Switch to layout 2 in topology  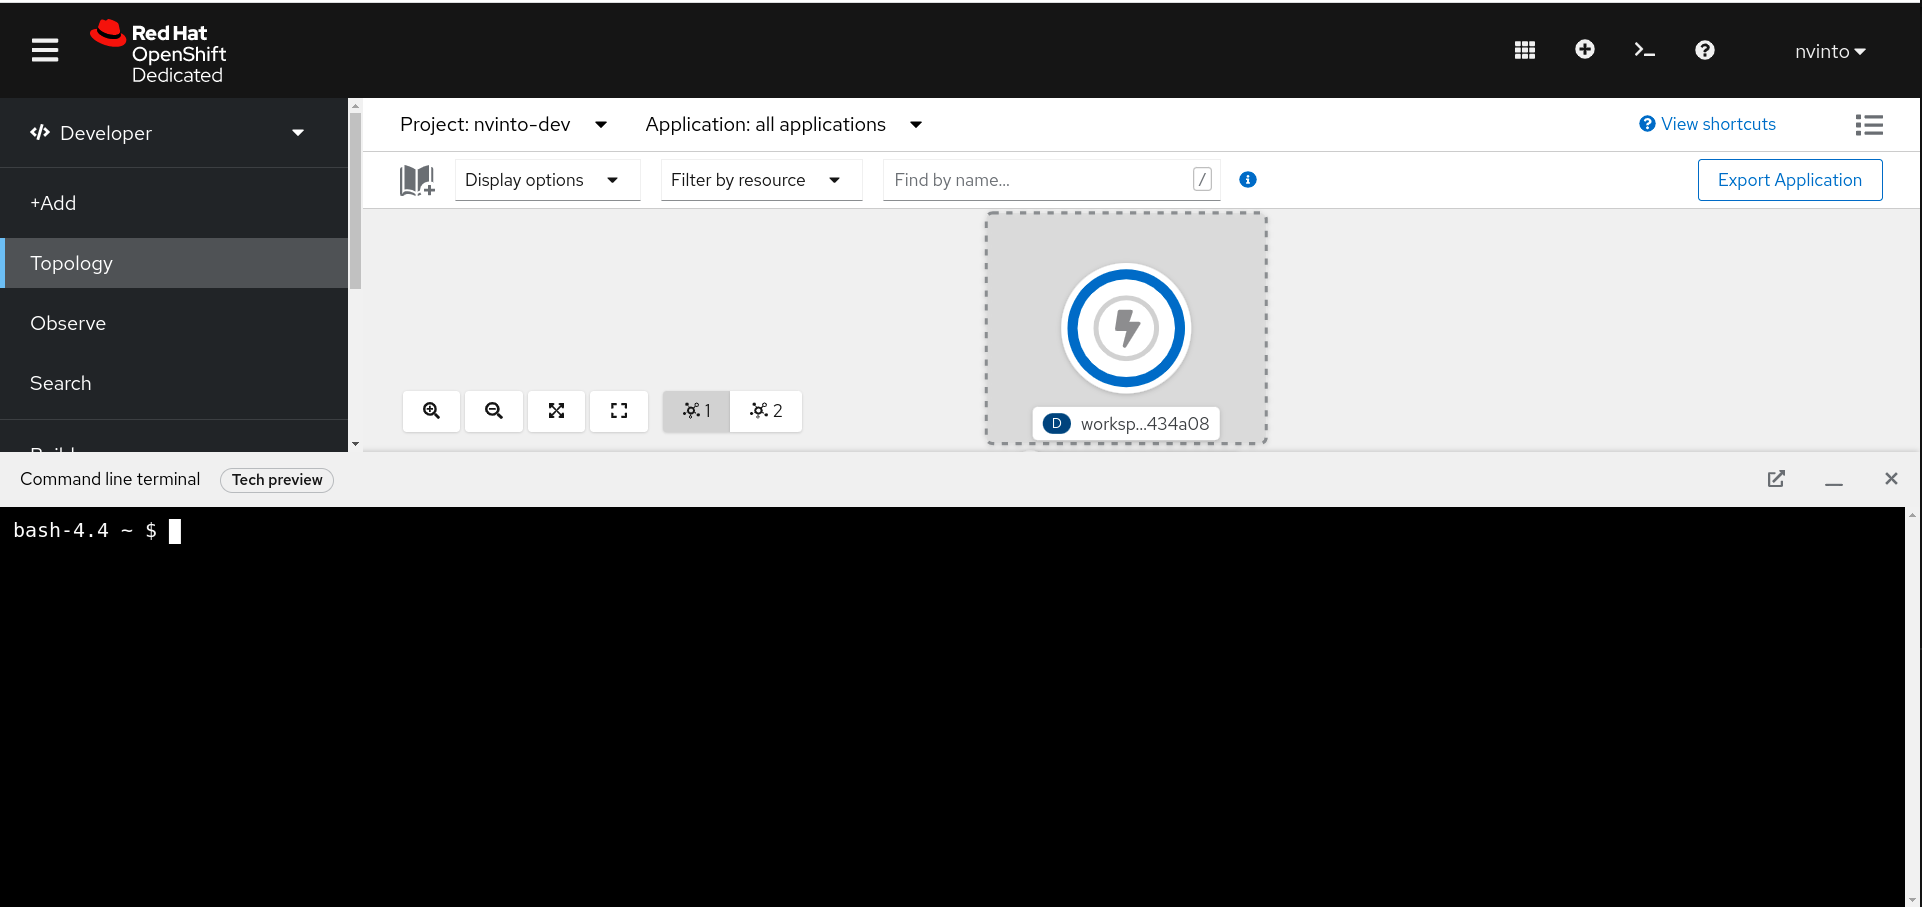click(x=766, y=411)
